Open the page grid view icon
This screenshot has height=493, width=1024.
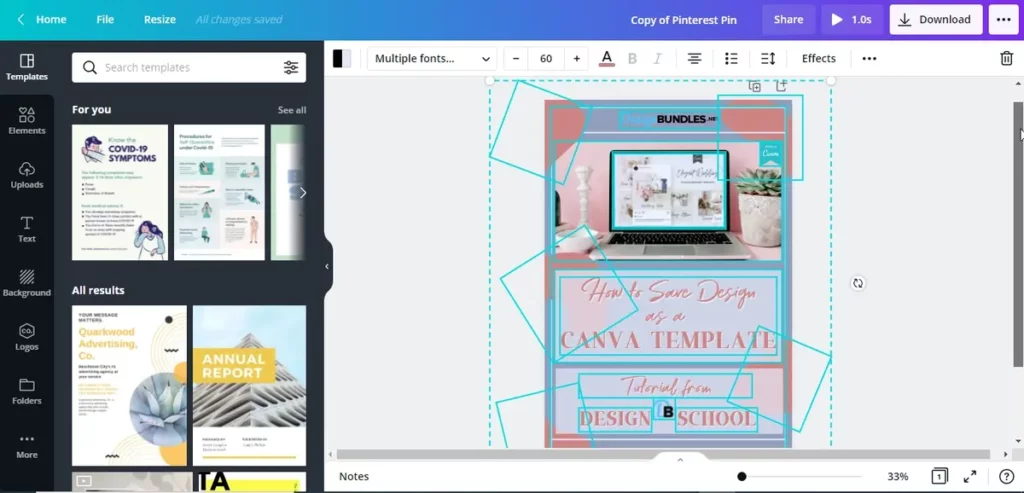click(939, 476)
